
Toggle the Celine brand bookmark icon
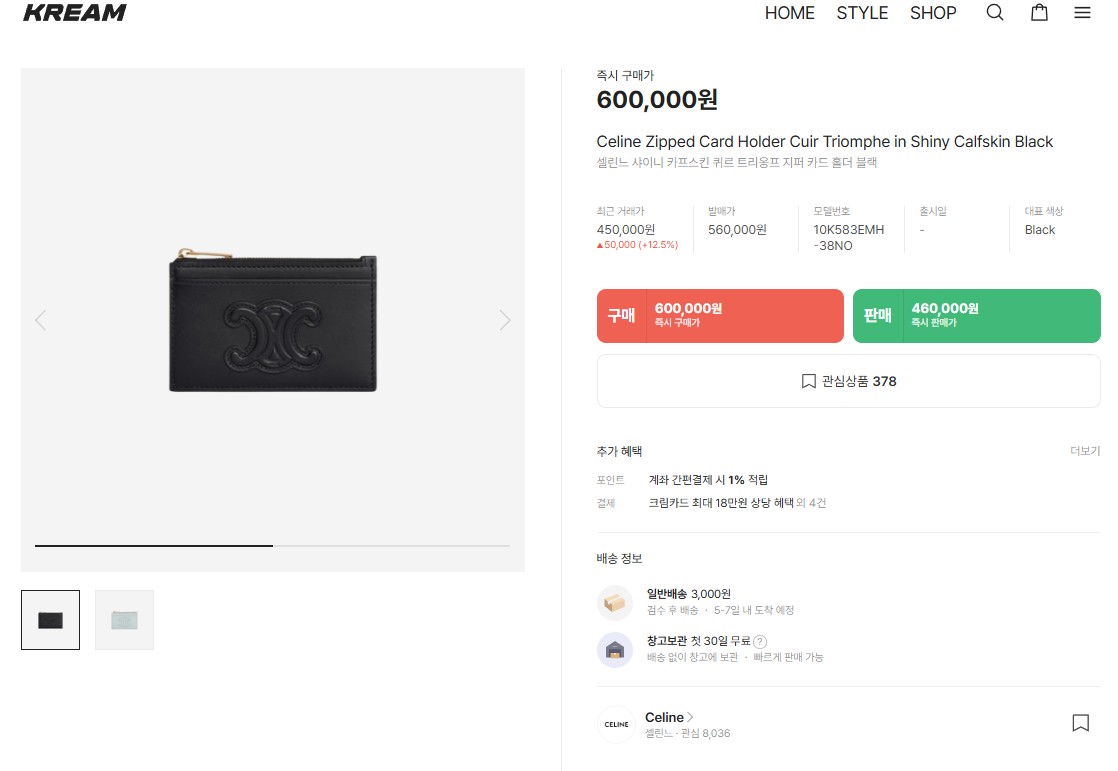[1080, 723]
